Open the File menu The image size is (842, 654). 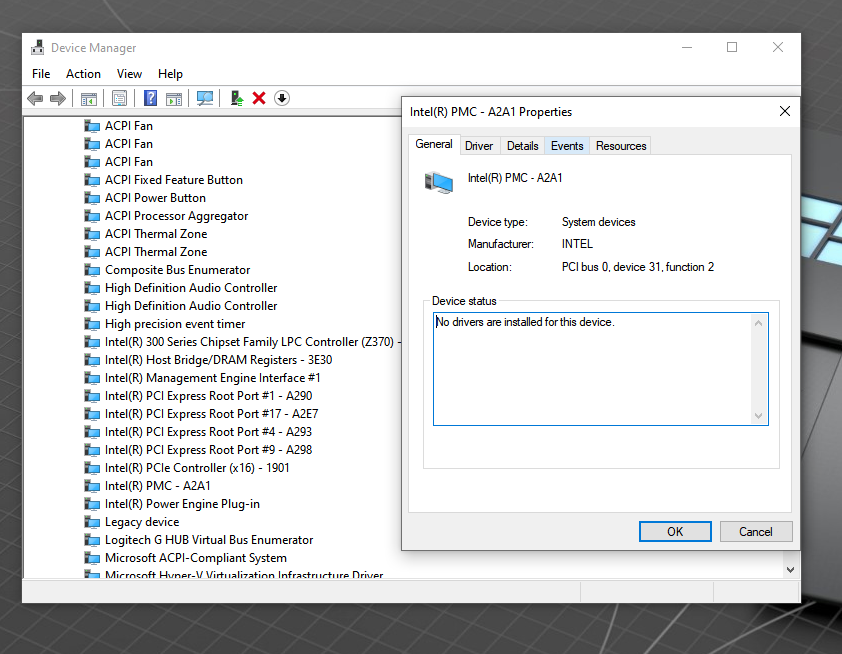41,74
